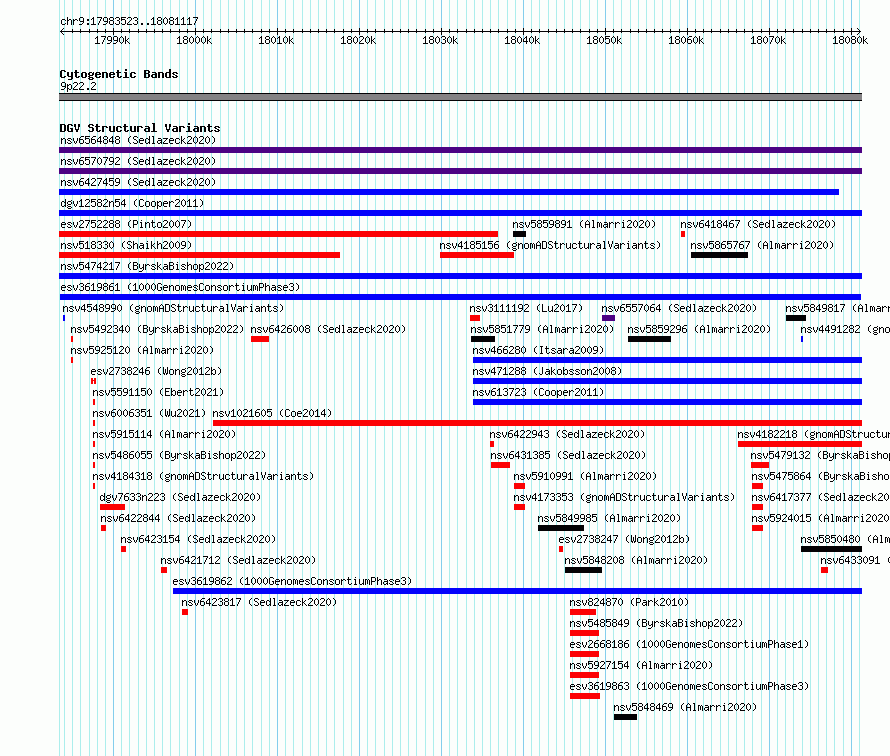Screen dimensions: 890x756
Task: Select the nsv5849985 black variant bar
Action: (561, 528)
